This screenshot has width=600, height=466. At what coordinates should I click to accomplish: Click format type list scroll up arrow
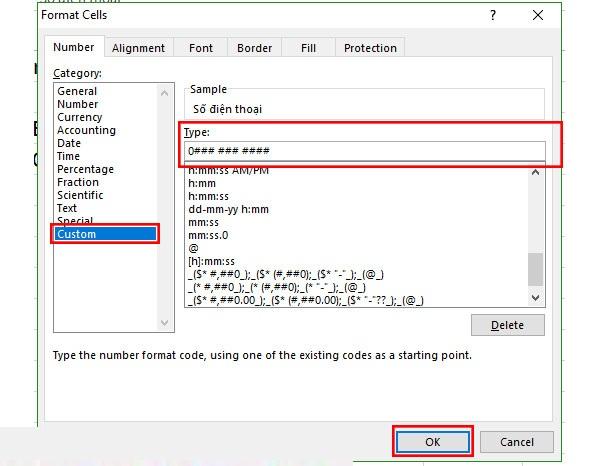coord(536,173)
